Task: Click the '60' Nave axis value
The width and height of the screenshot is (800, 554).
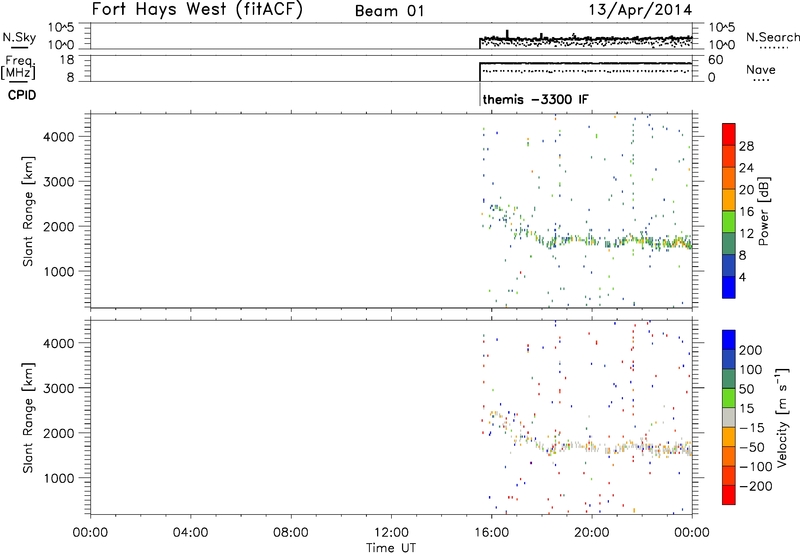Action: [x=715, y=60]
